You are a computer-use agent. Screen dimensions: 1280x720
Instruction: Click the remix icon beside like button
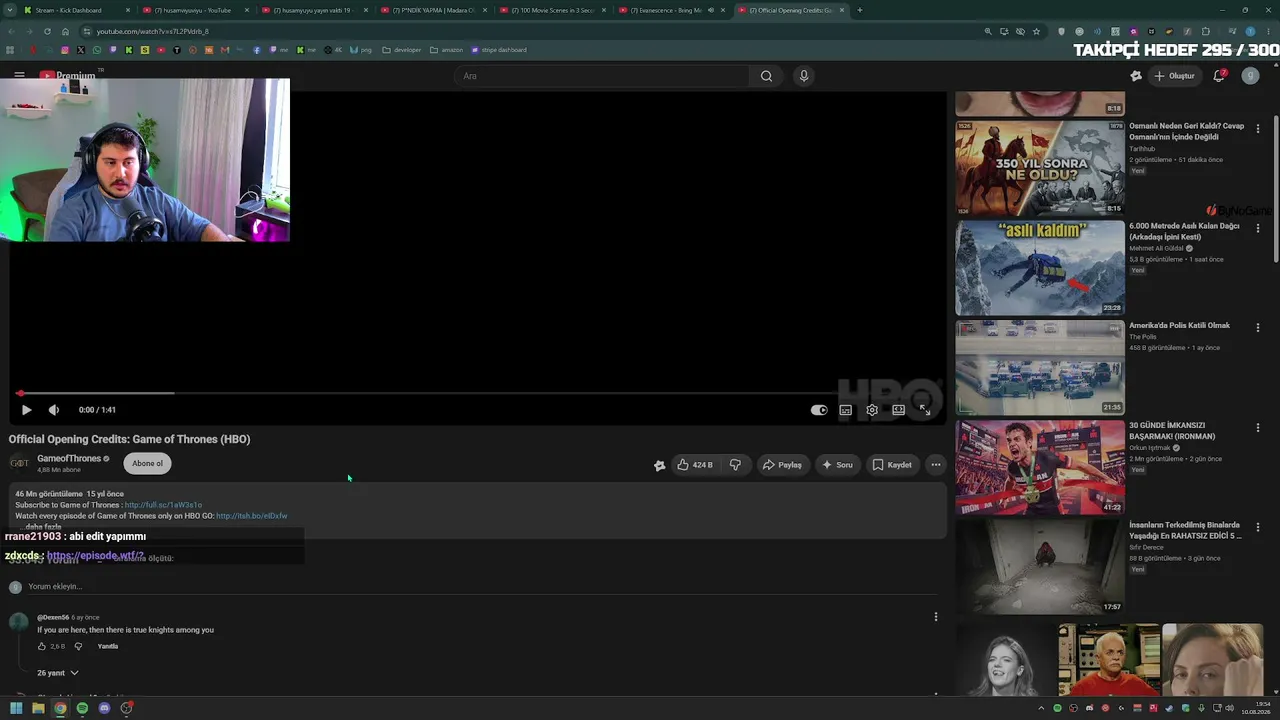659,465
